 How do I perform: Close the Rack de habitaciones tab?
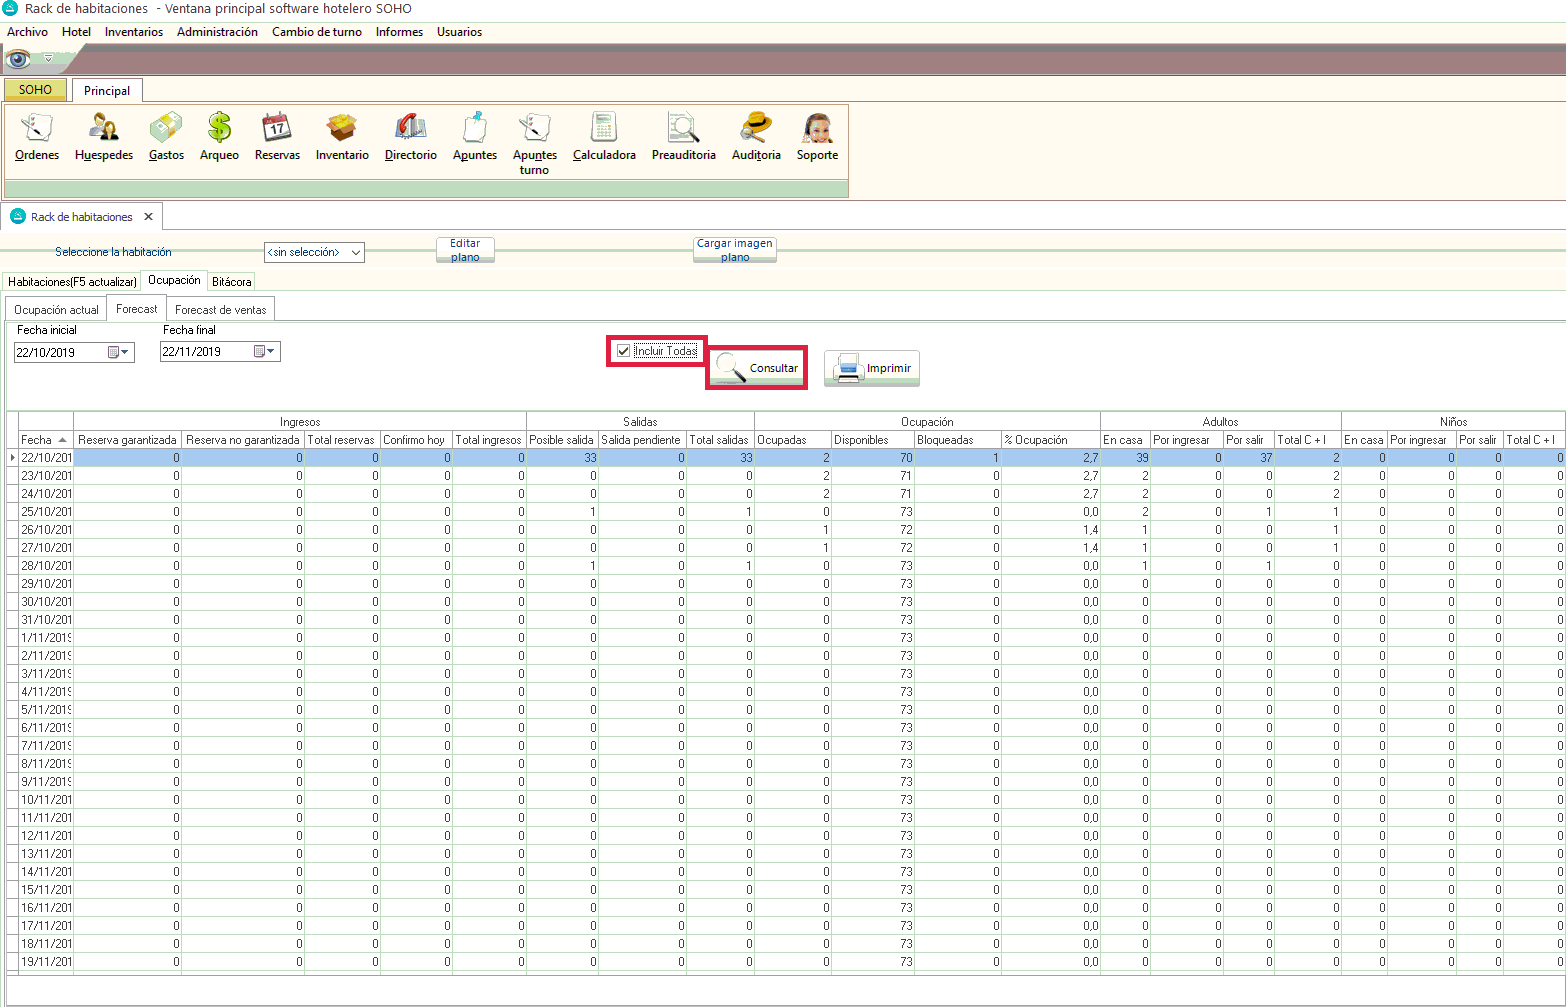[148, 217]
